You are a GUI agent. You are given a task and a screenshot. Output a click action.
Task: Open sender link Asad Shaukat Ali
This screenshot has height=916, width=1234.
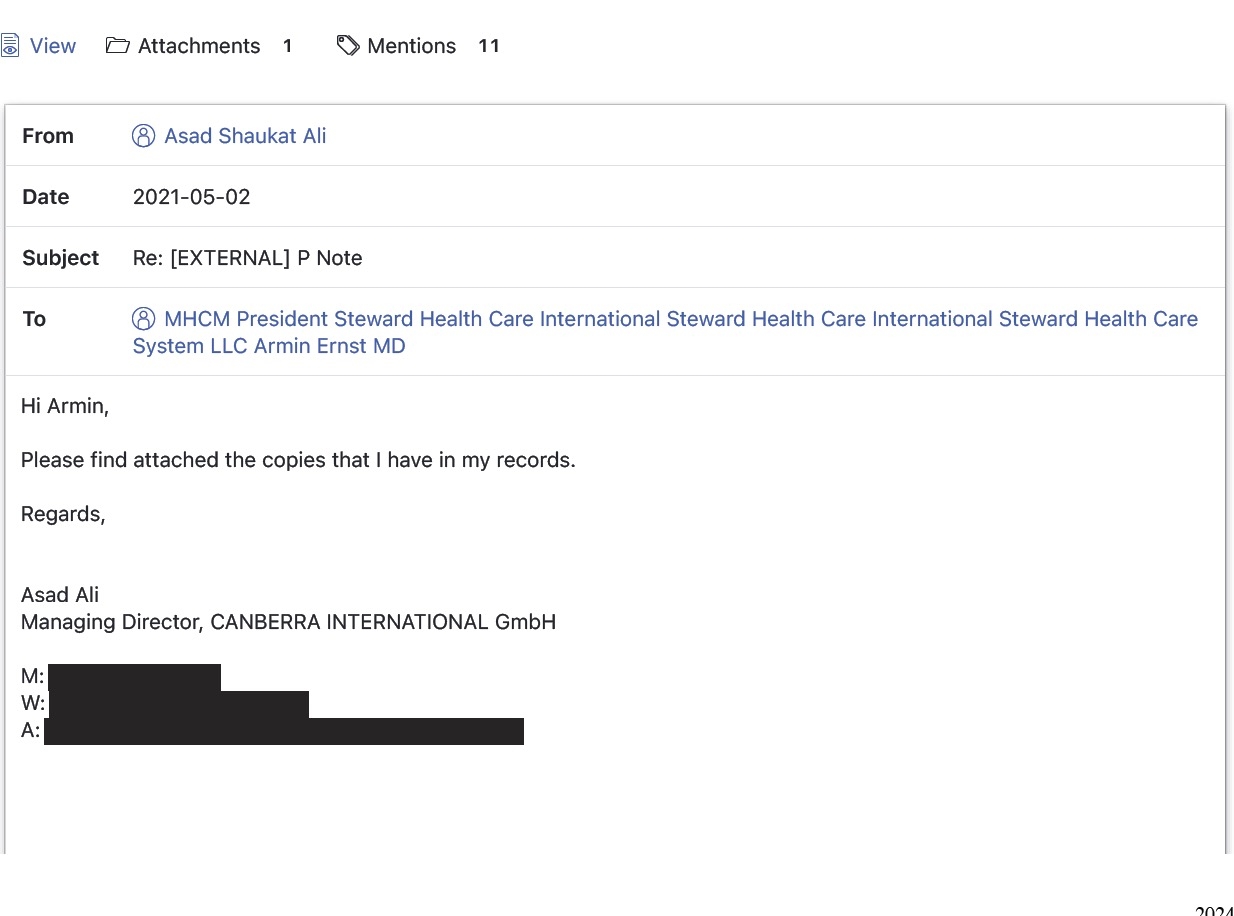[245, 136]
